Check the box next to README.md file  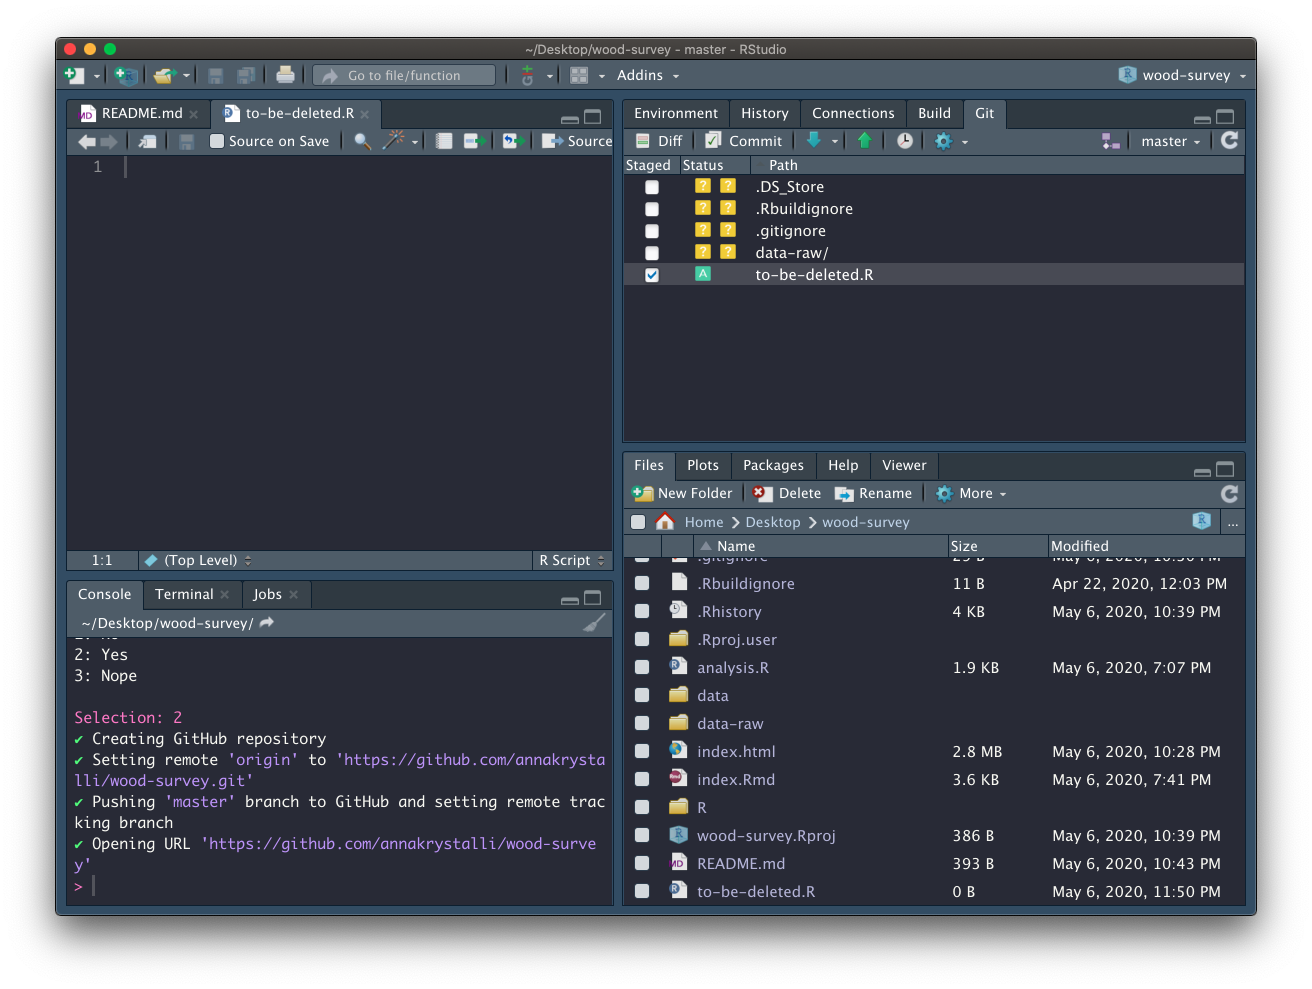tap(642, 863)
